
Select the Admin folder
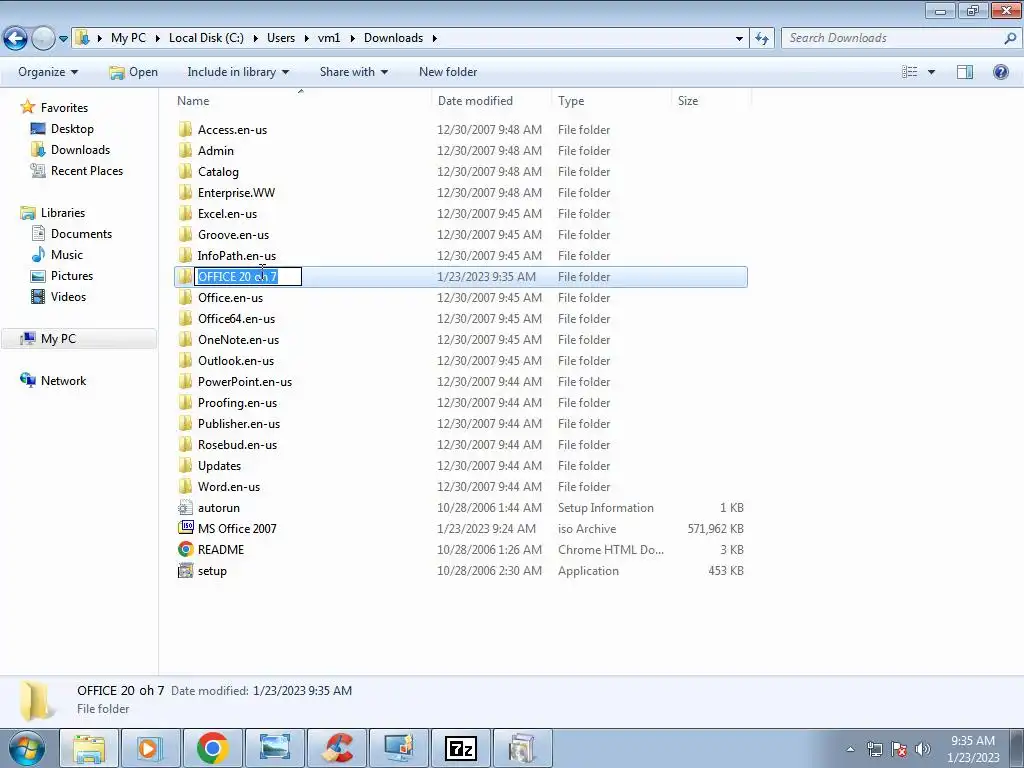coord(216,151)
